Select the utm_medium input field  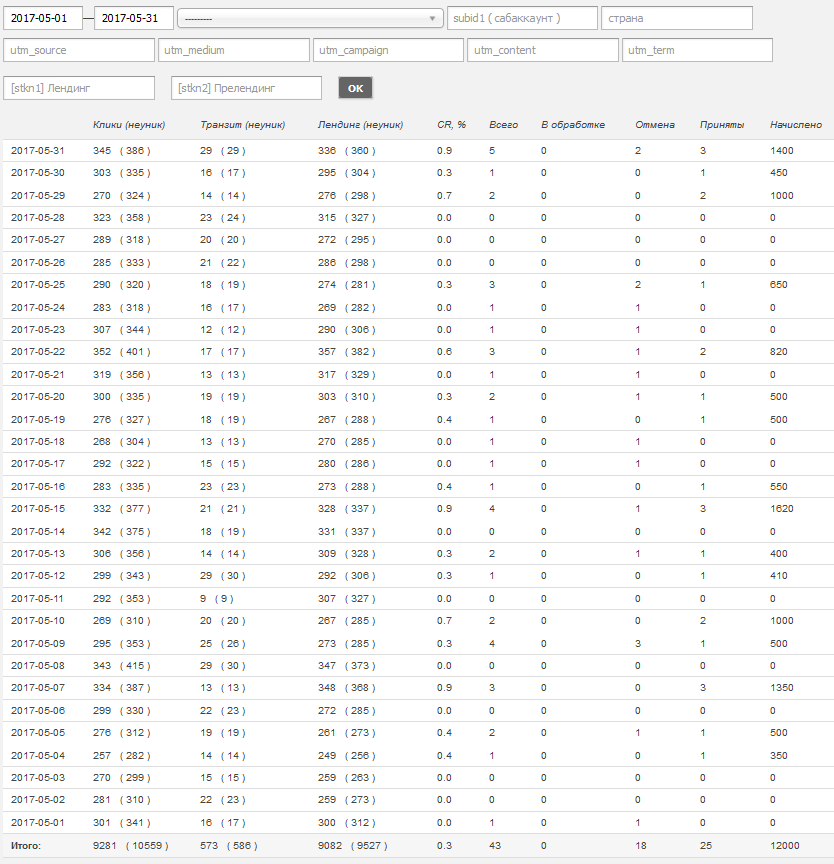pyautogui.click(x=233, y=50)
